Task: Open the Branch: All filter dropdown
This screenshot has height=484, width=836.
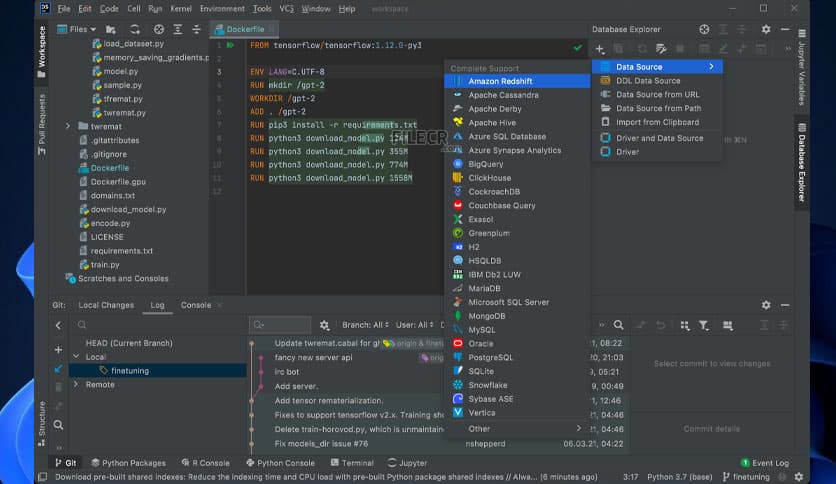Action: pyautogui.click(x=365, y=325)
